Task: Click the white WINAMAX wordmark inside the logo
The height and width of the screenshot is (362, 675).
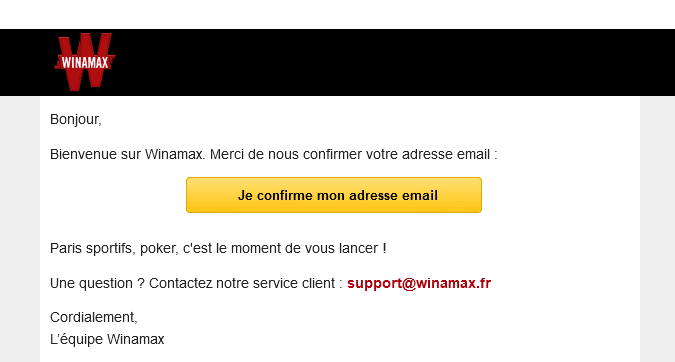Action: tap(85, 63)
